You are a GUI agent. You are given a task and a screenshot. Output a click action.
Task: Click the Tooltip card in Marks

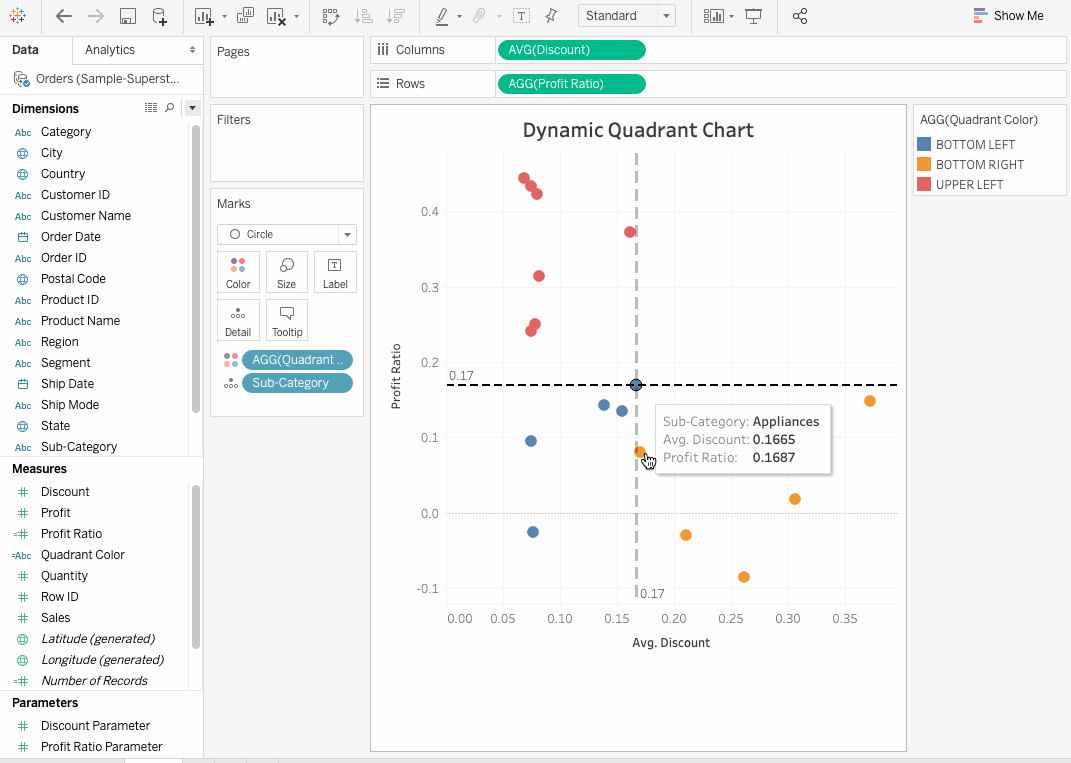[286, 320]
